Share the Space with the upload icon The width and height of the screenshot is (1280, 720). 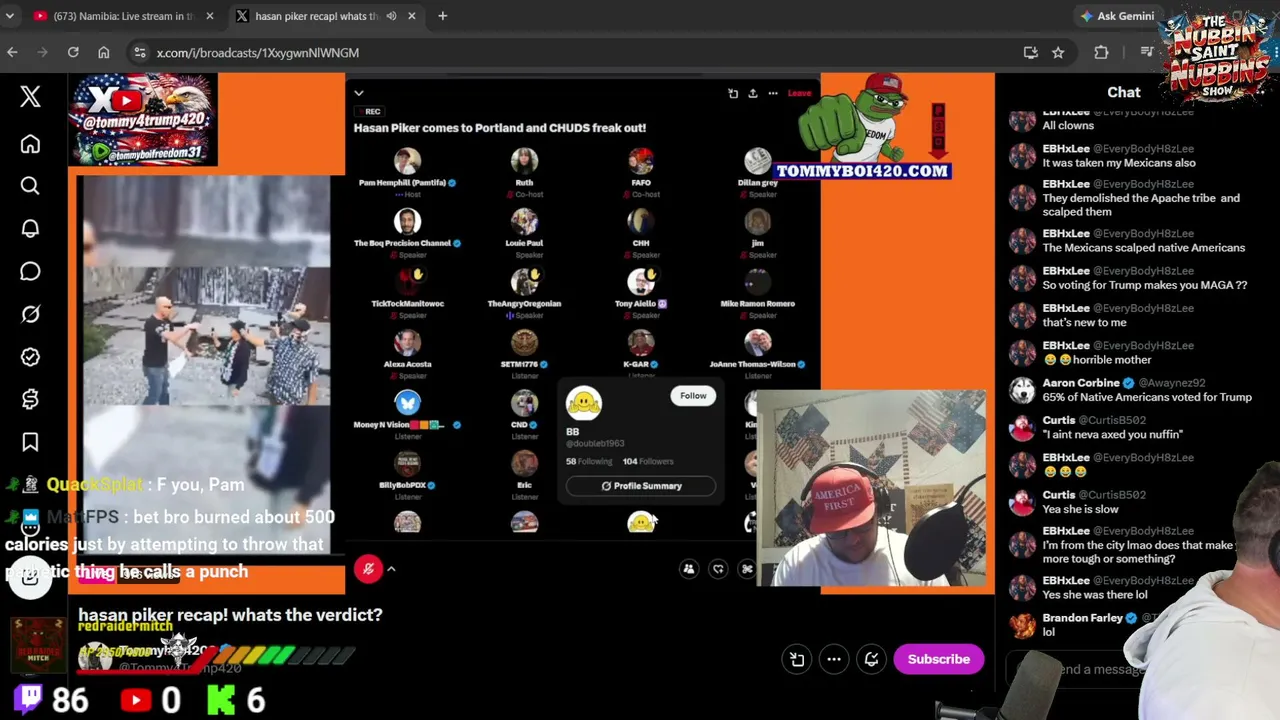pyautogui.click(x=753, y=93)
